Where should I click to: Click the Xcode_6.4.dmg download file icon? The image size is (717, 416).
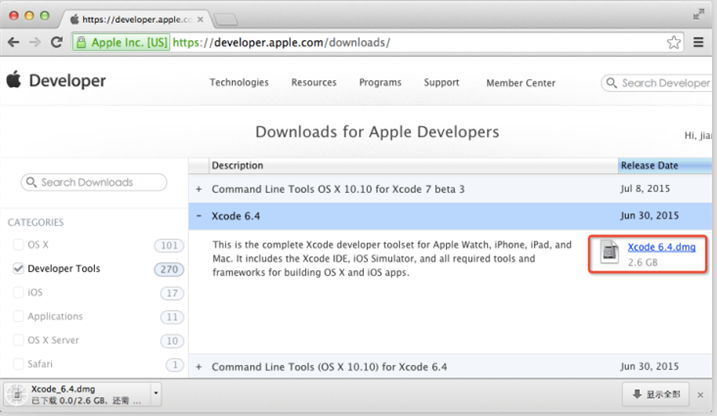pyautogui.click(x=16, y=393)
